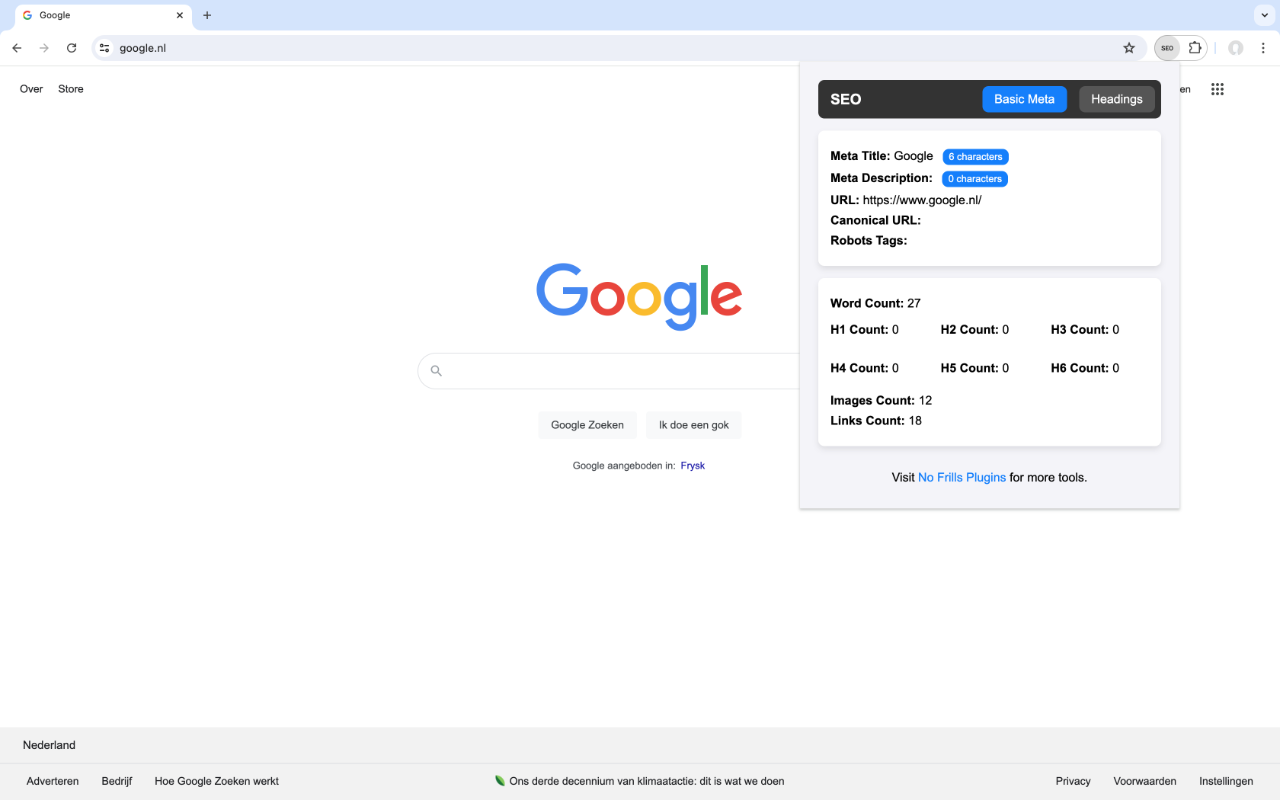Viewport: 1280px width, 800px height.
Task: Click the browser back arrow
Action: tap(17, 48)
